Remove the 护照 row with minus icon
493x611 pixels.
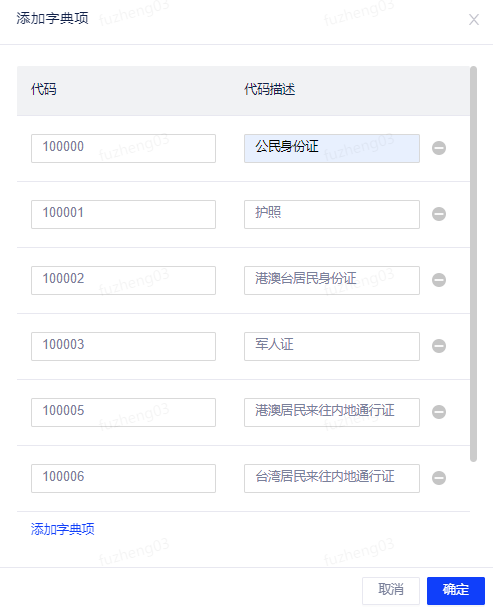coord(439,214)
